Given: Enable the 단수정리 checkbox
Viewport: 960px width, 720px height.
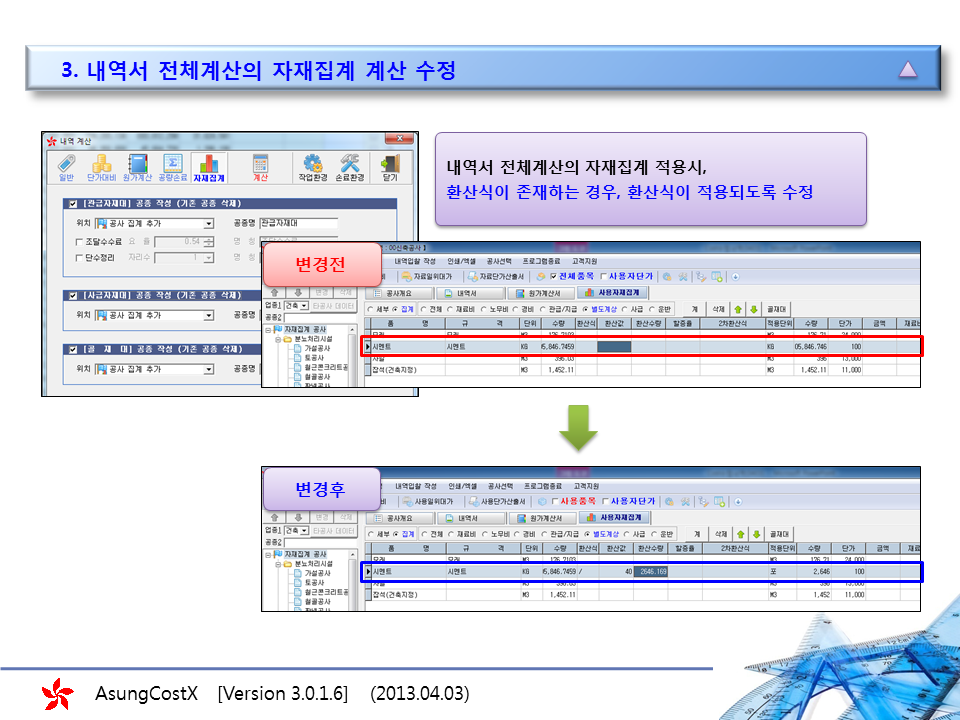Looking at the screenshot, I should (x=80, y=258).
